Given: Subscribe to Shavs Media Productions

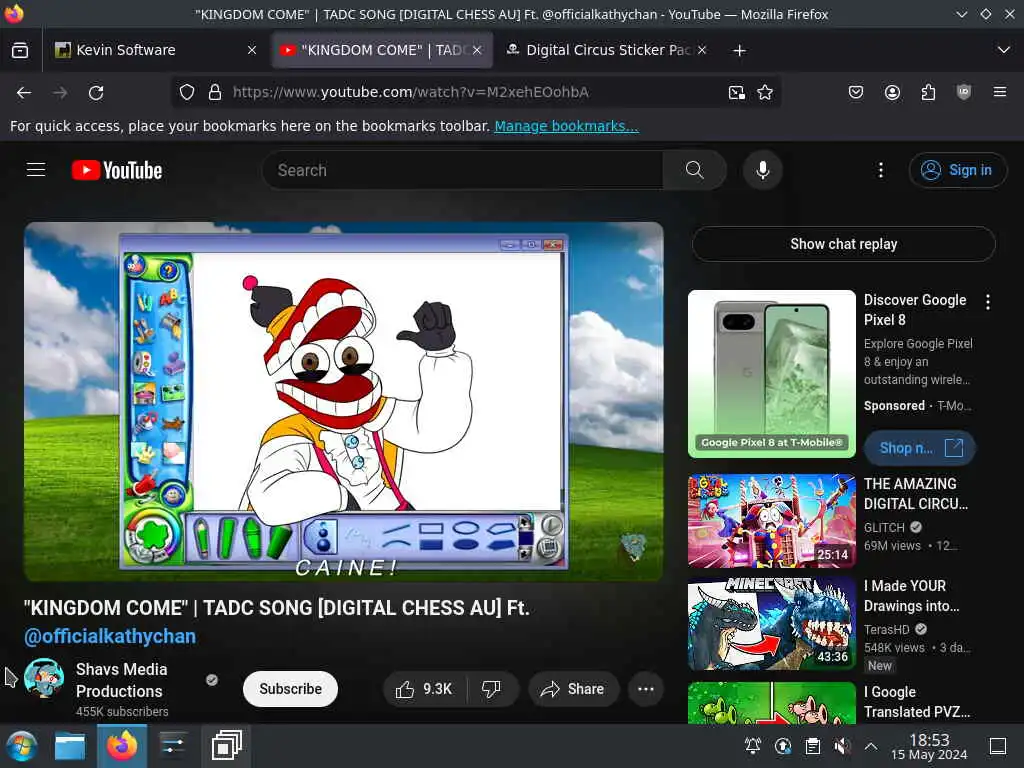Looking at the screenshot, I should coord(291,689).
